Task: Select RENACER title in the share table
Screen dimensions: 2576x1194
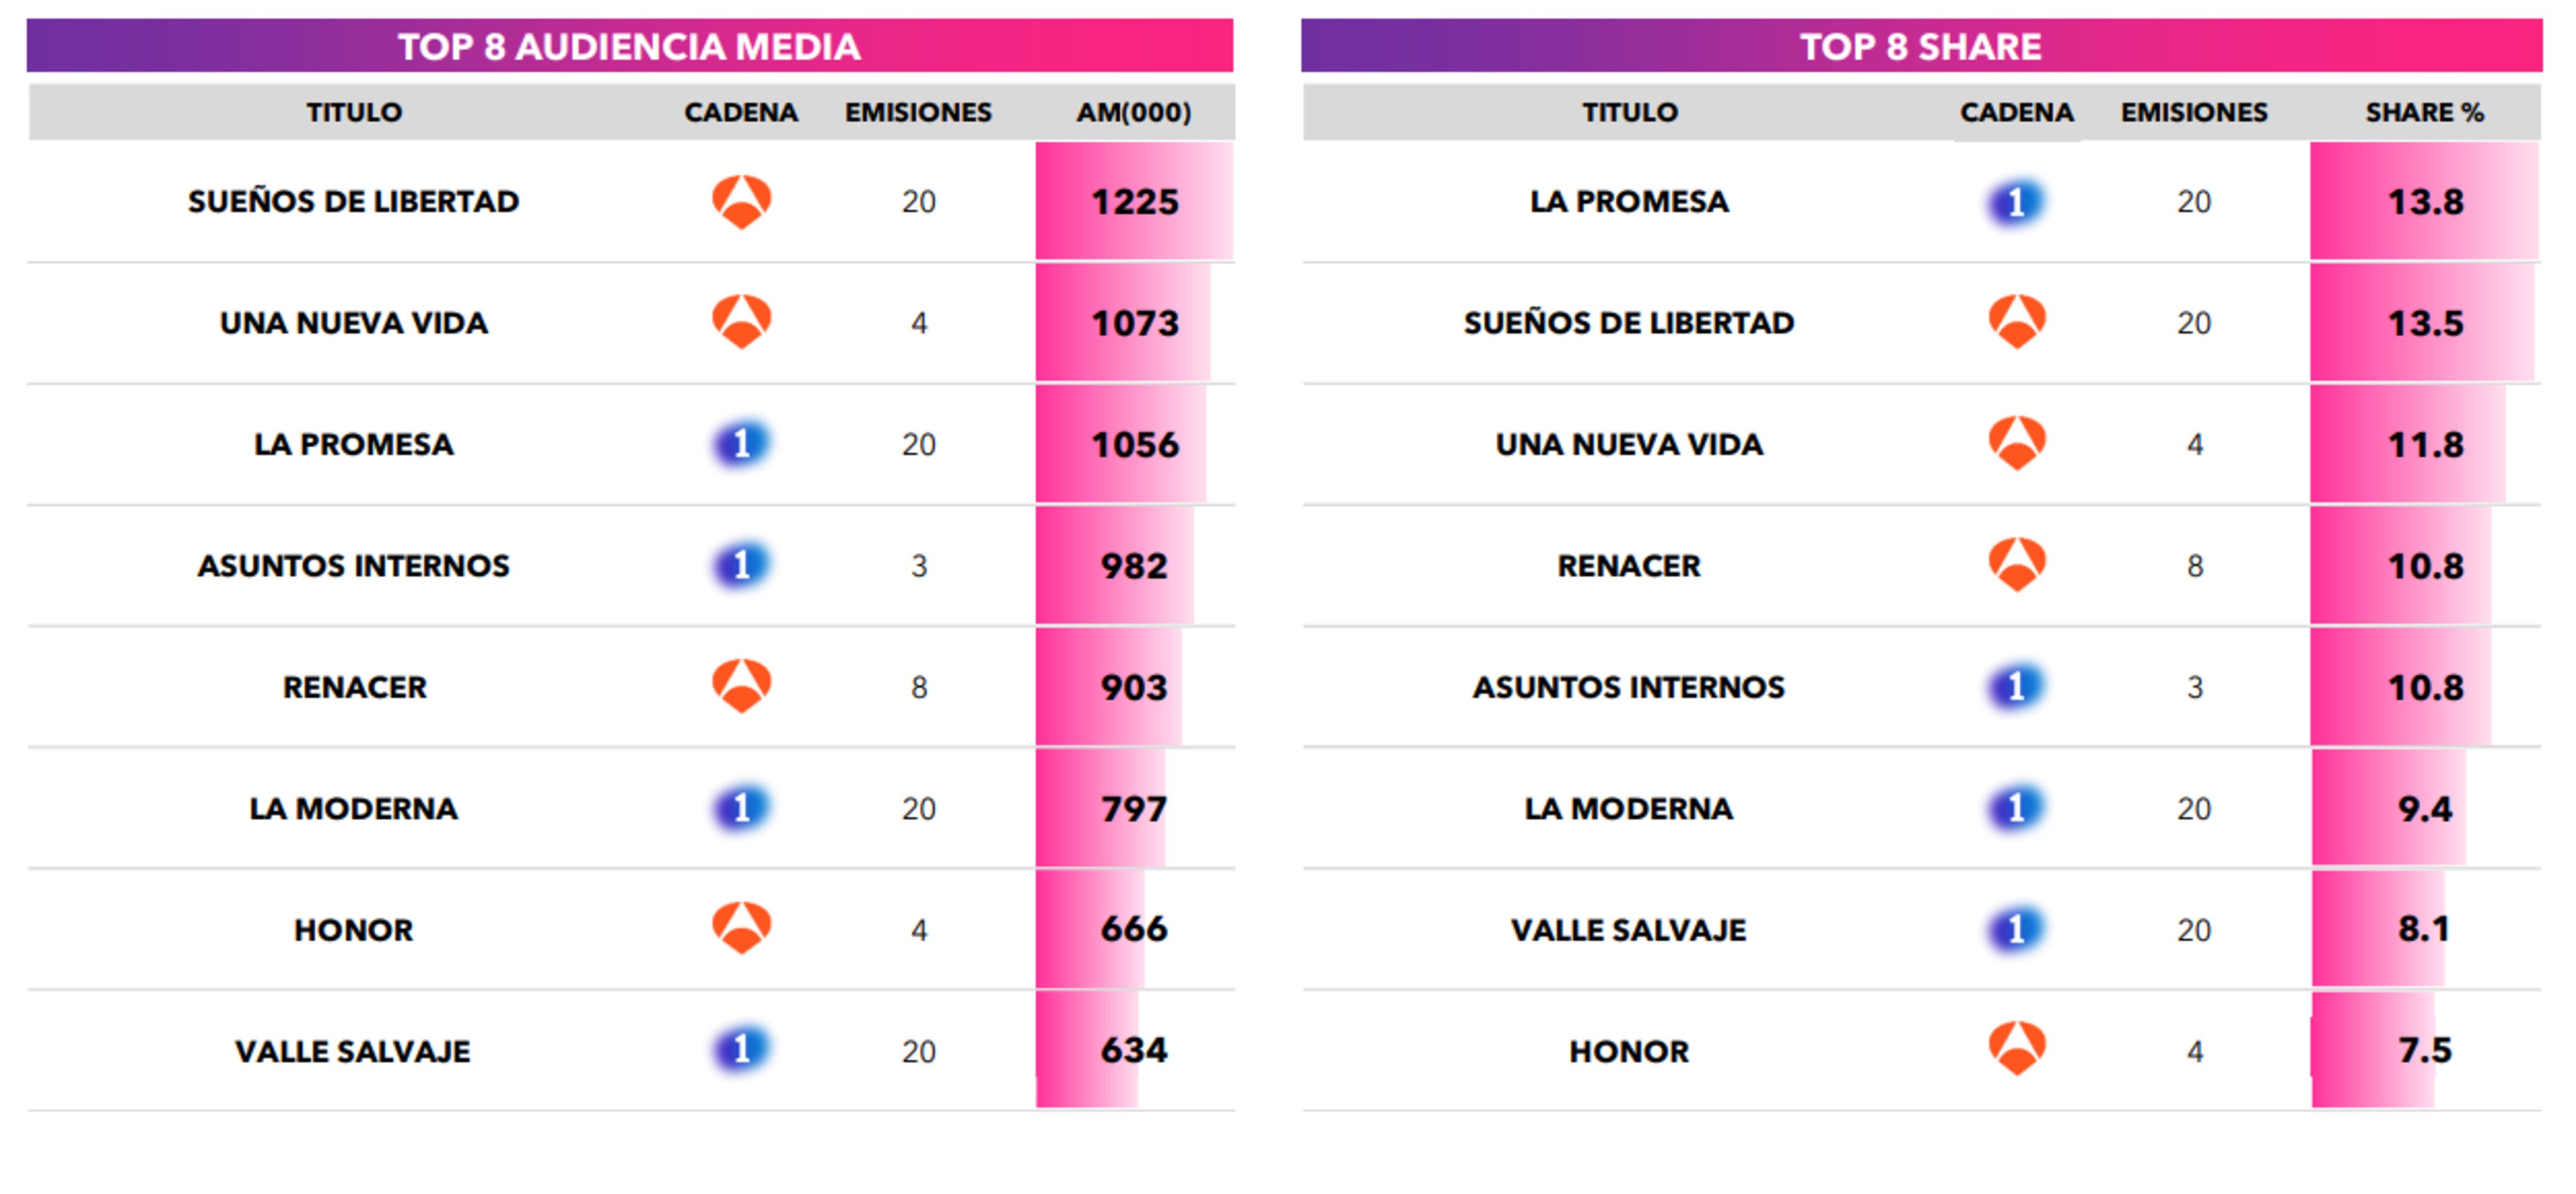Action: tap(1628, 566)
